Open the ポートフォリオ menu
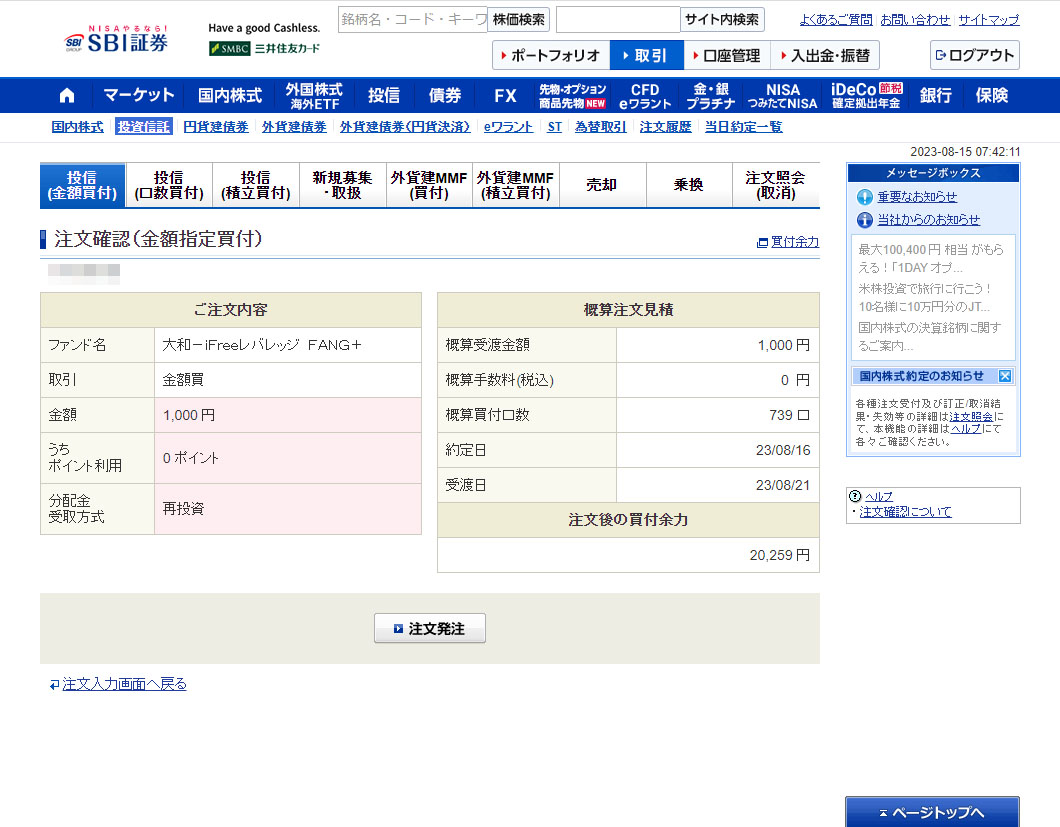1060x827 pixels. click(x=550, y=56)
